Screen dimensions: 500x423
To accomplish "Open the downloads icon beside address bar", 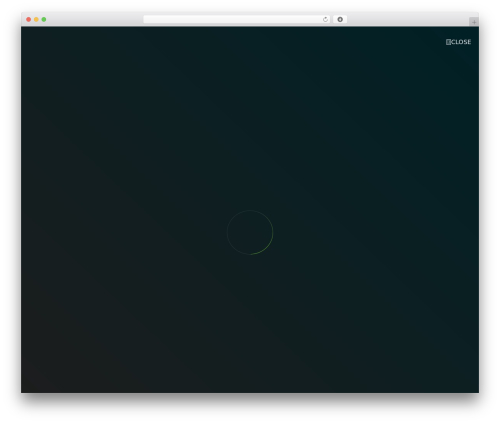I will click(x=340, y=19).
